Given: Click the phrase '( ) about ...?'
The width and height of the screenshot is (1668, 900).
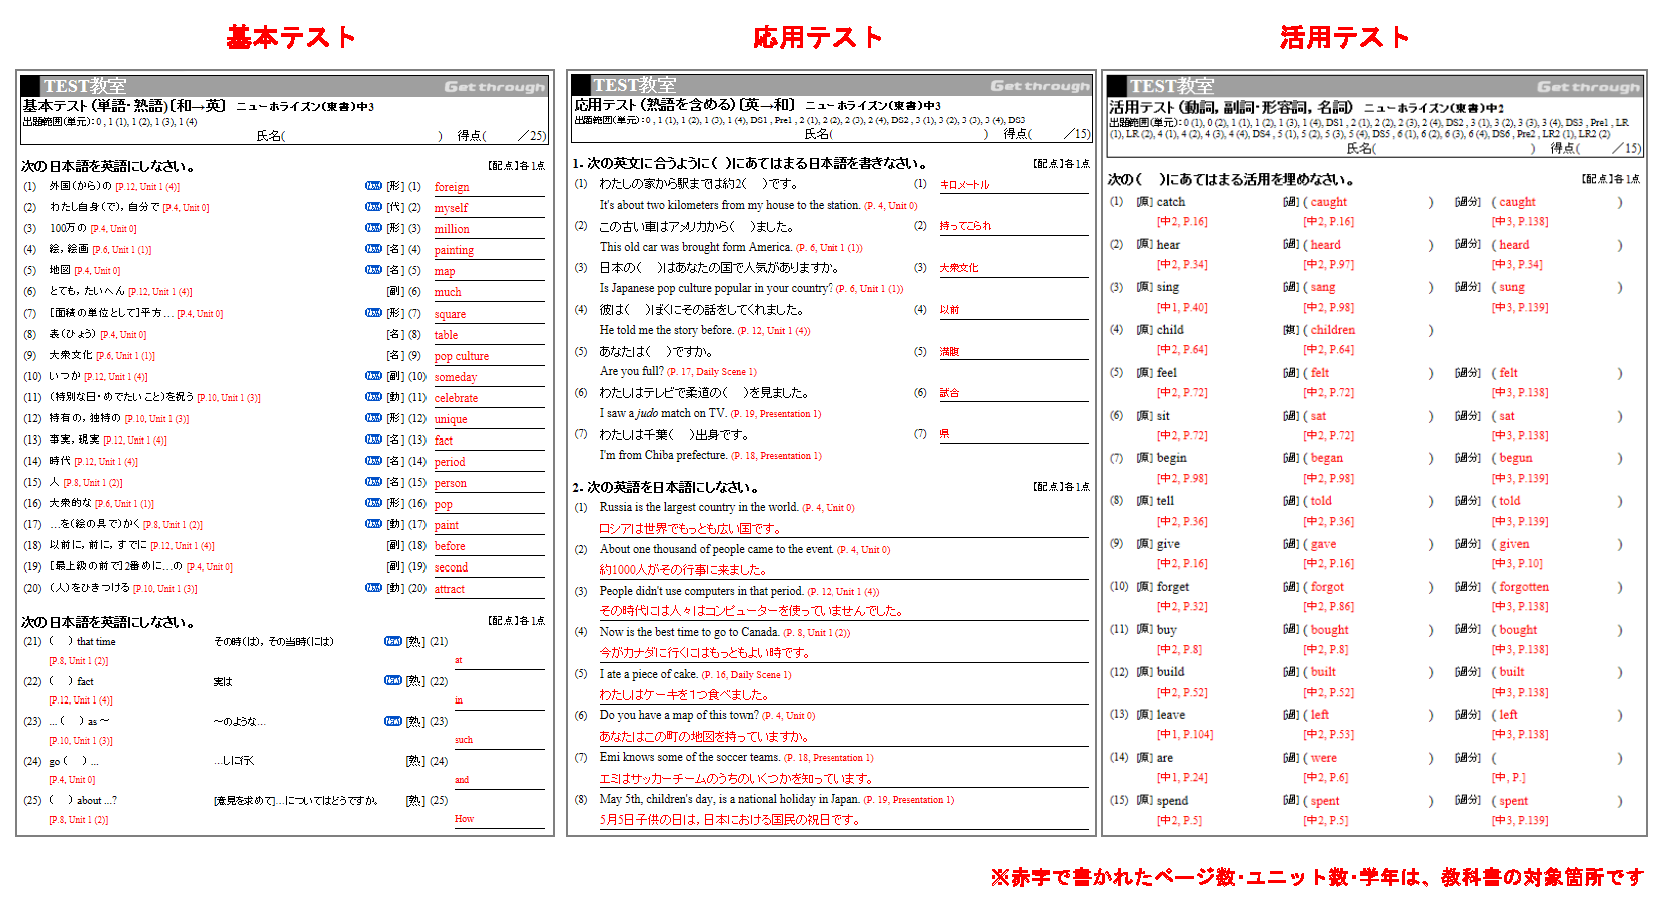Looking at the screenshot, I should point(83,800).
